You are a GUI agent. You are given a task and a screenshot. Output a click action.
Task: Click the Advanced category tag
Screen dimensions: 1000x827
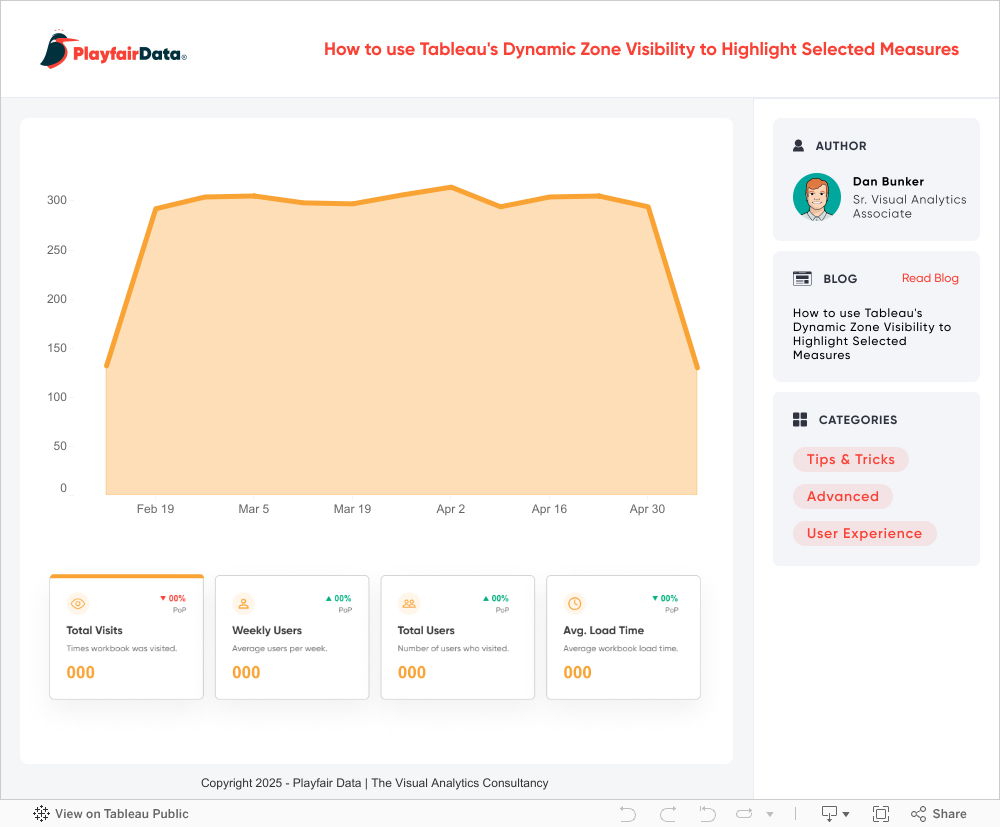[842, 497]
